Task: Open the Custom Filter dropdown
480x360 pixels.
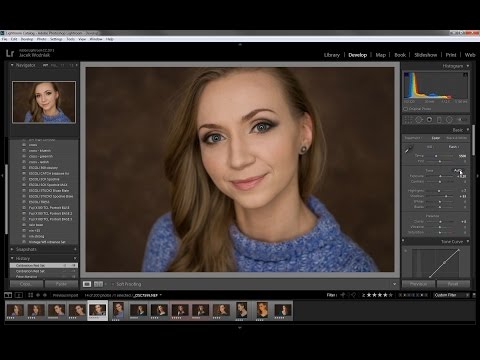Action: pos(452,295)
